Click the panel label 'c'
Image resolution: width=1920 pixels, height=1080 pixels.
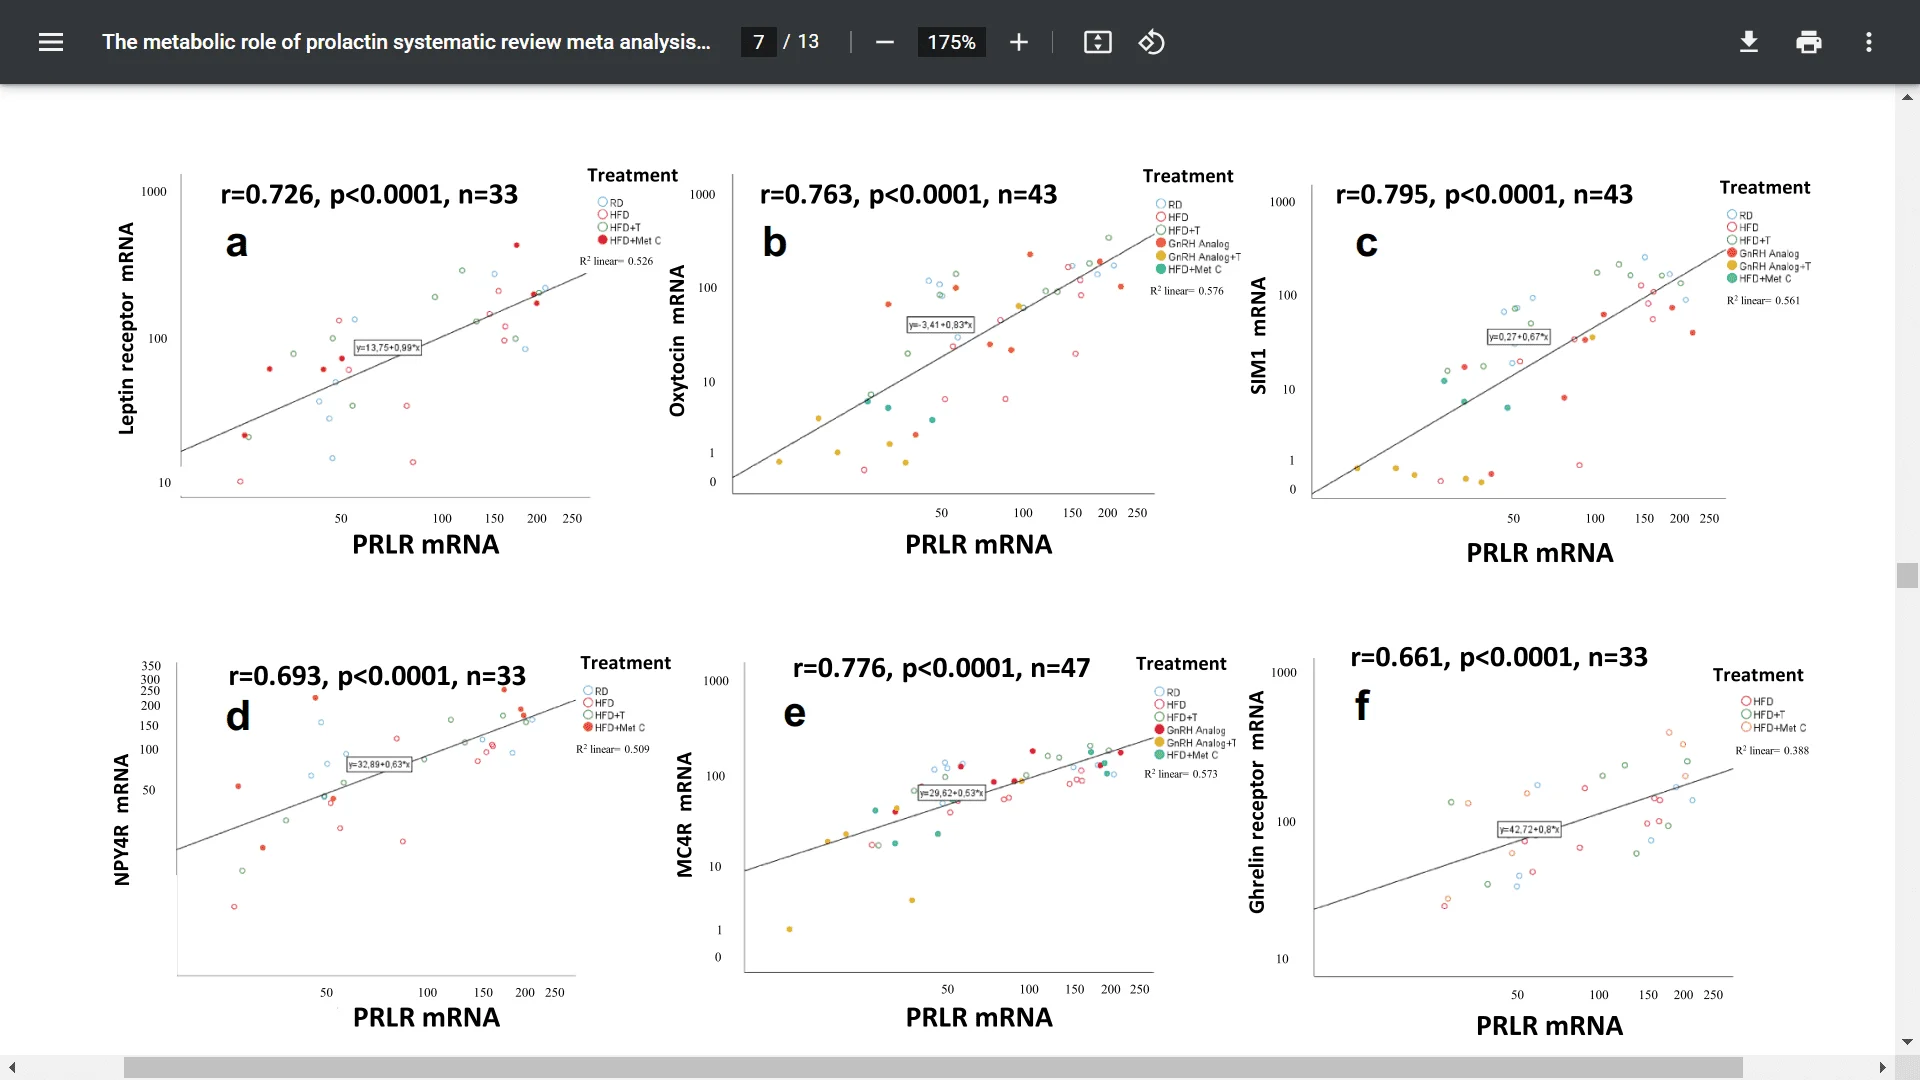pyautogui.click(x=1366, y=243)
